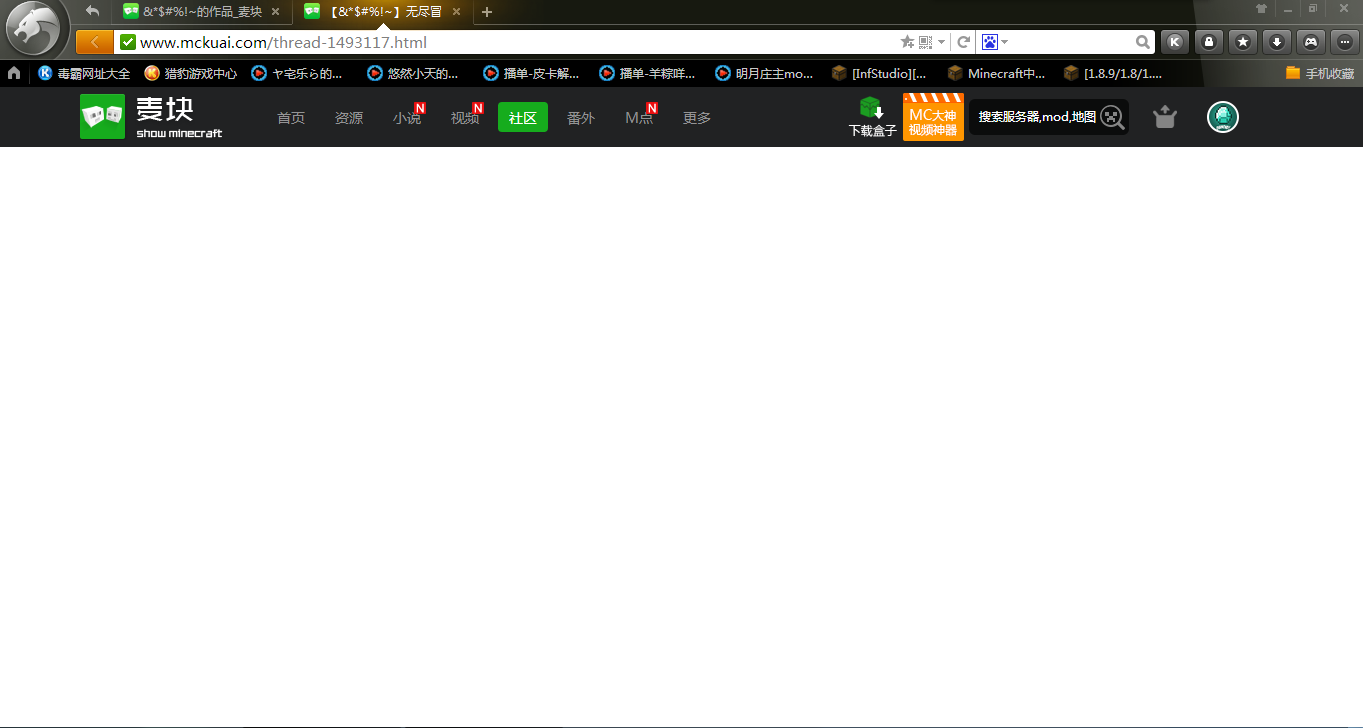Open the M点 navigation item

(x=640, y=118)
